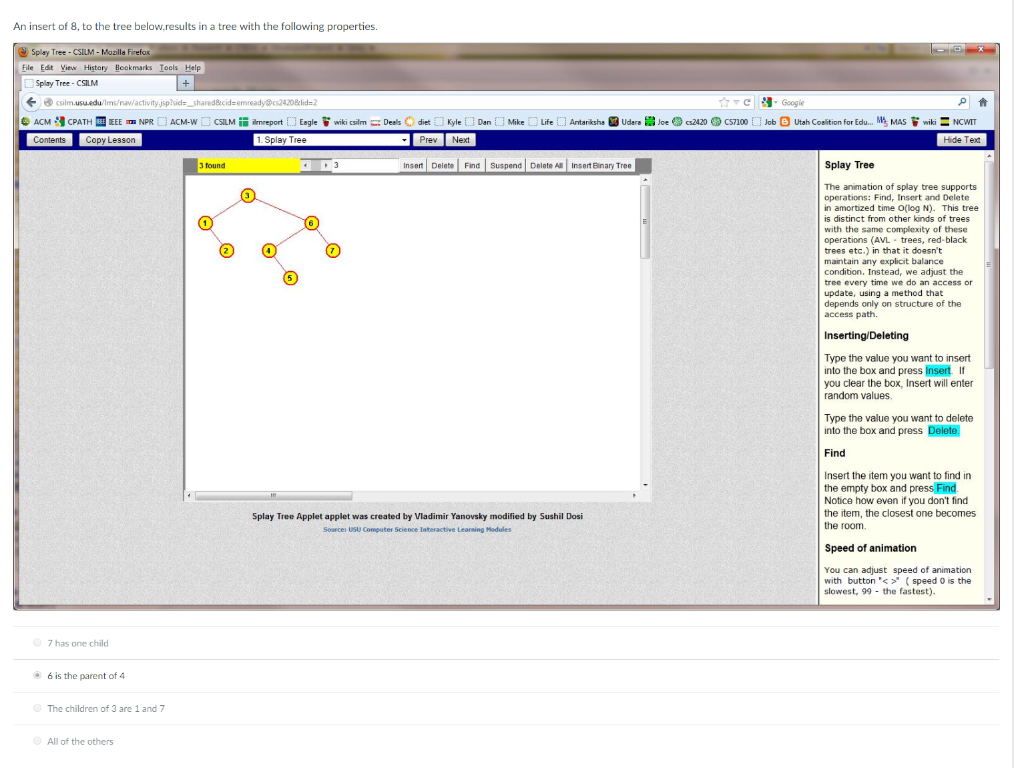The image size is (1024, 768).
Task: Go to next lesson with Next
Action: (x=460, y=140)
